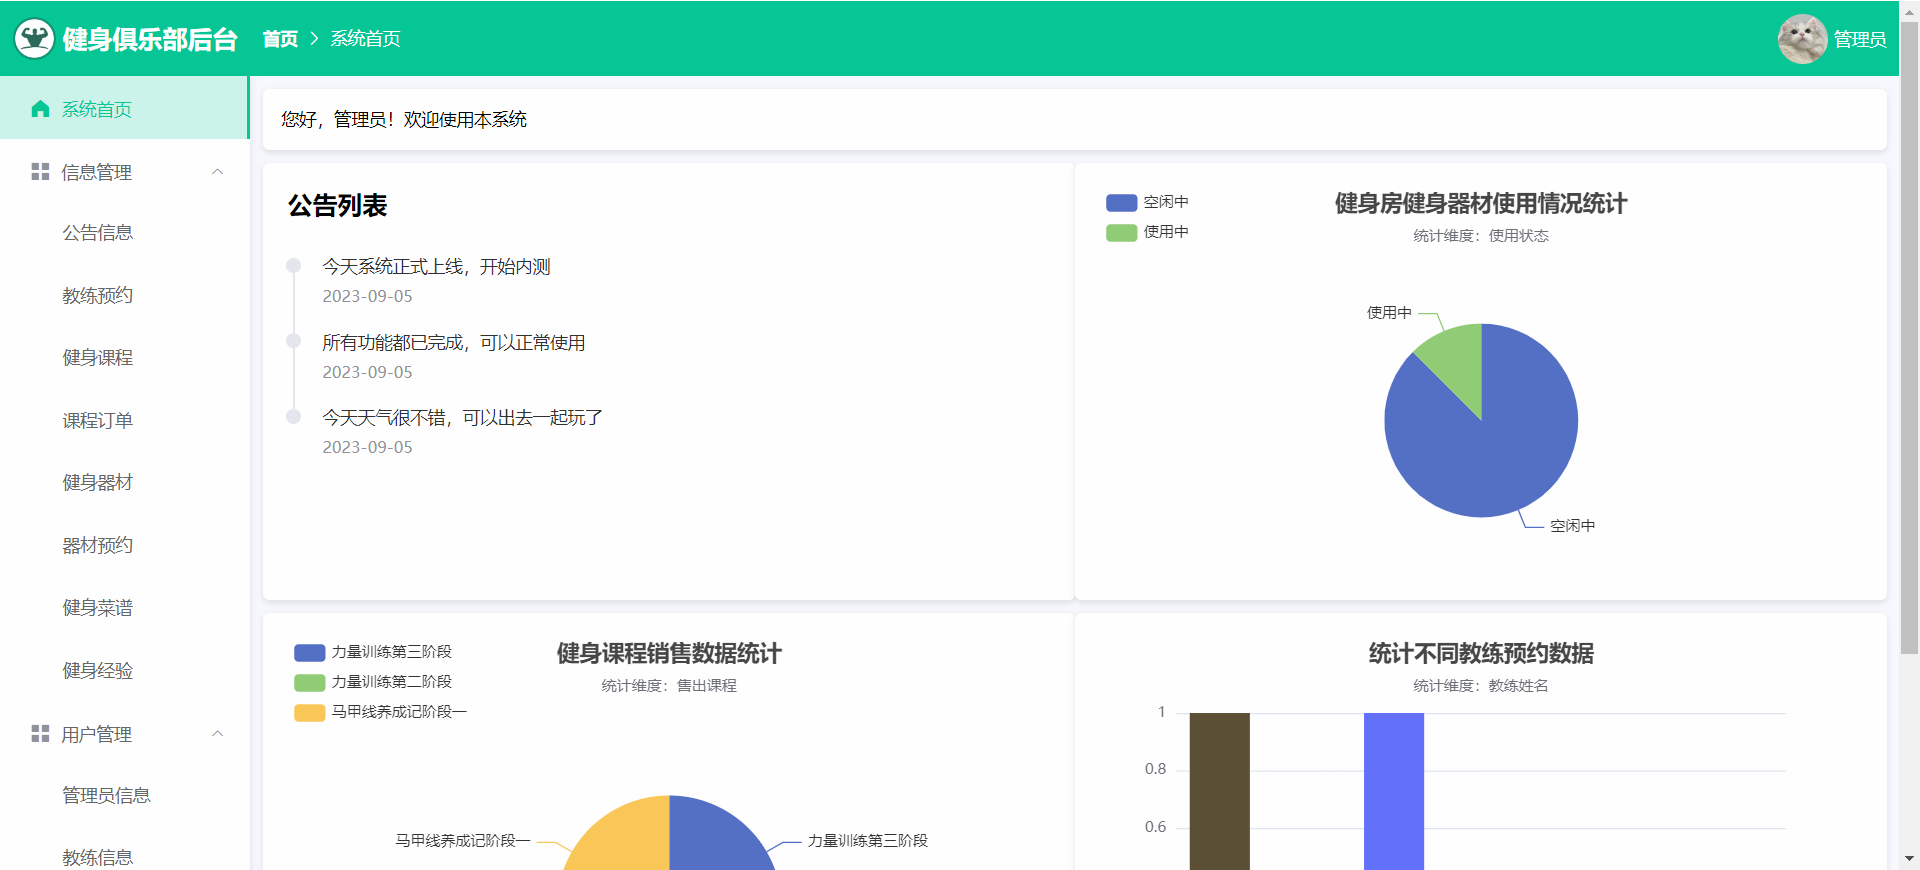This screenshot has width=1920, height=870.
Task: Click the 首页 breadcrumb link
Action: (x=280, y=39)
